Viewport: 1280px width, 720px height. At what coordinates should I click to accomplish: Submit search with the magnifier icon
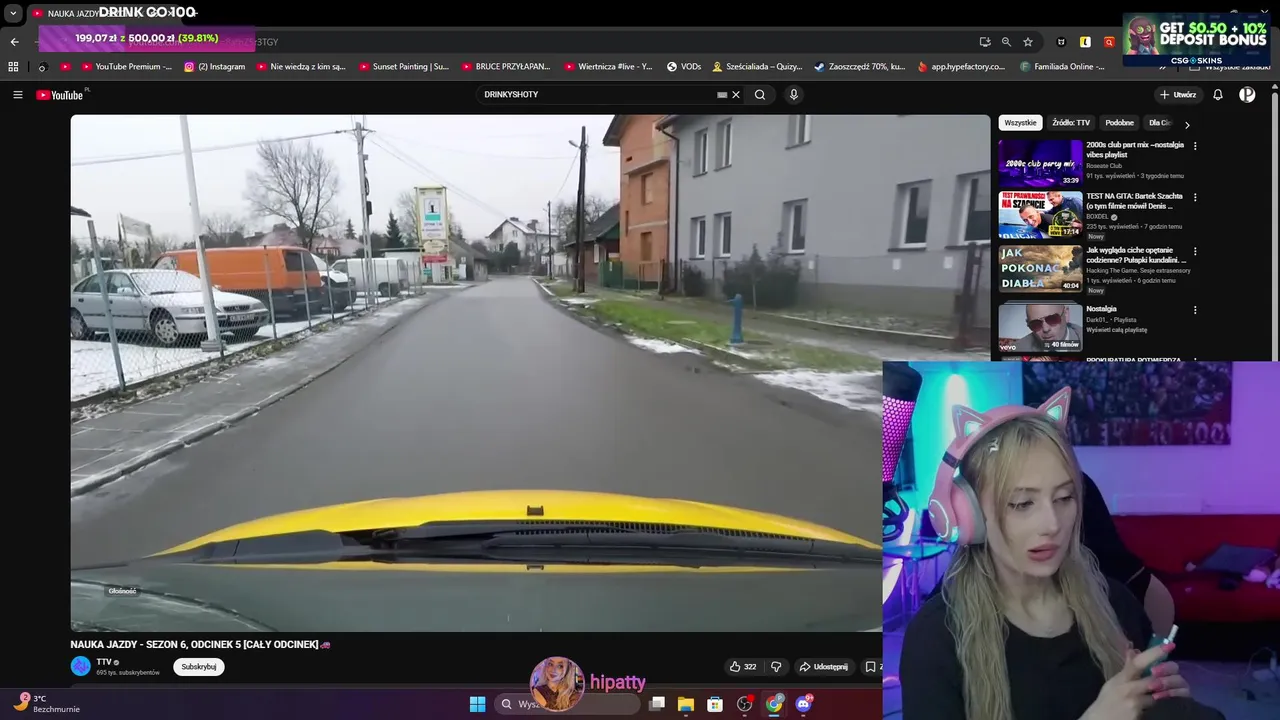tap(760, 95)
